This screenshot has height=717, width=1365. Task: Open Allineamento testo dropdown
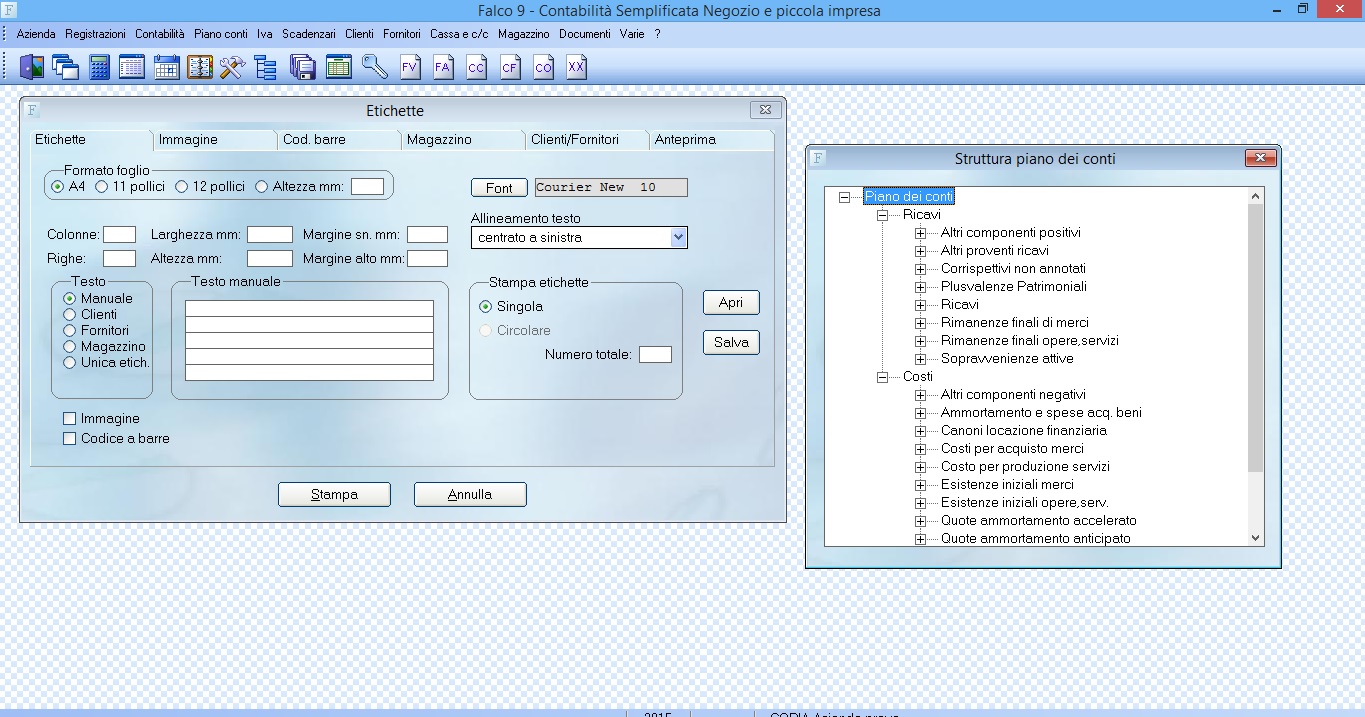point(678,237)
